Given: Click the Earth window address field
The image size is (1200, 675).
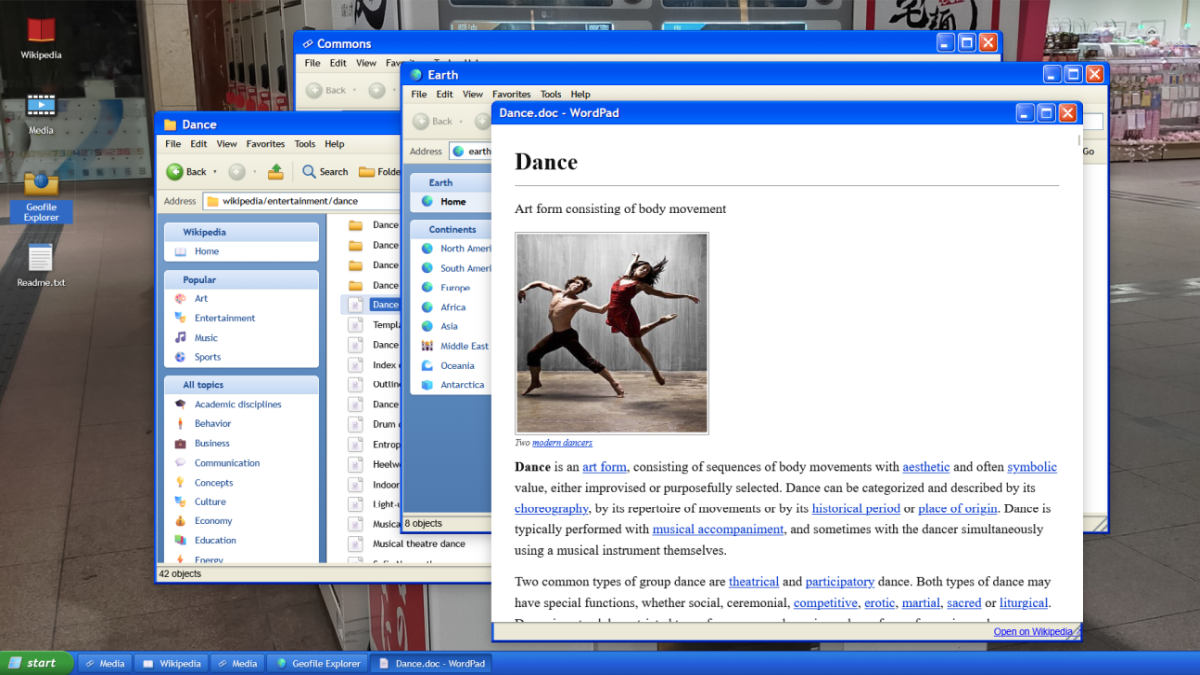Looking at the screenshot, I should (x=470, y=151).
